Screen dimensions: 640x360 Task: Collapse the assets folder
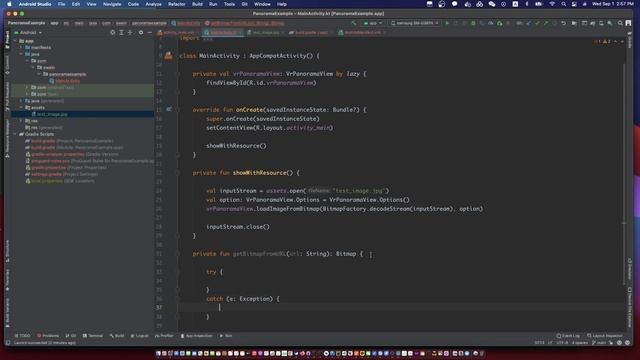[x=22, y=107]
